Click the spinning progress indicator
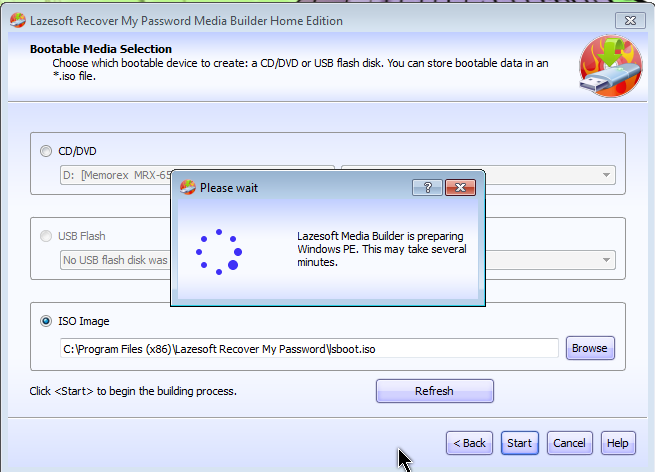 219,252
